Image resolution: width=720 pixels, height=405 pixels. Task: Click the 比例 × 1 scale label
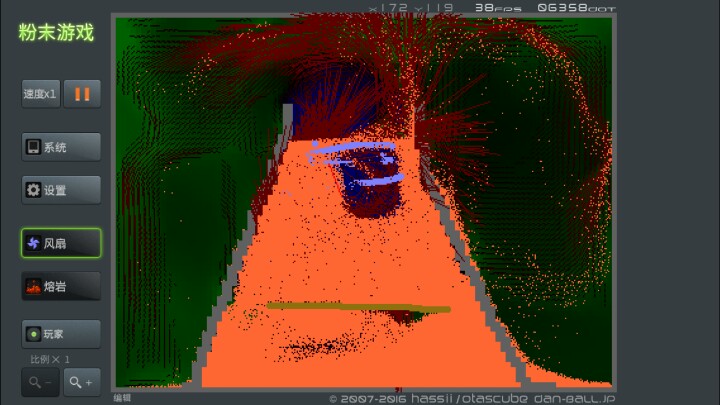[x=50, y=360]
